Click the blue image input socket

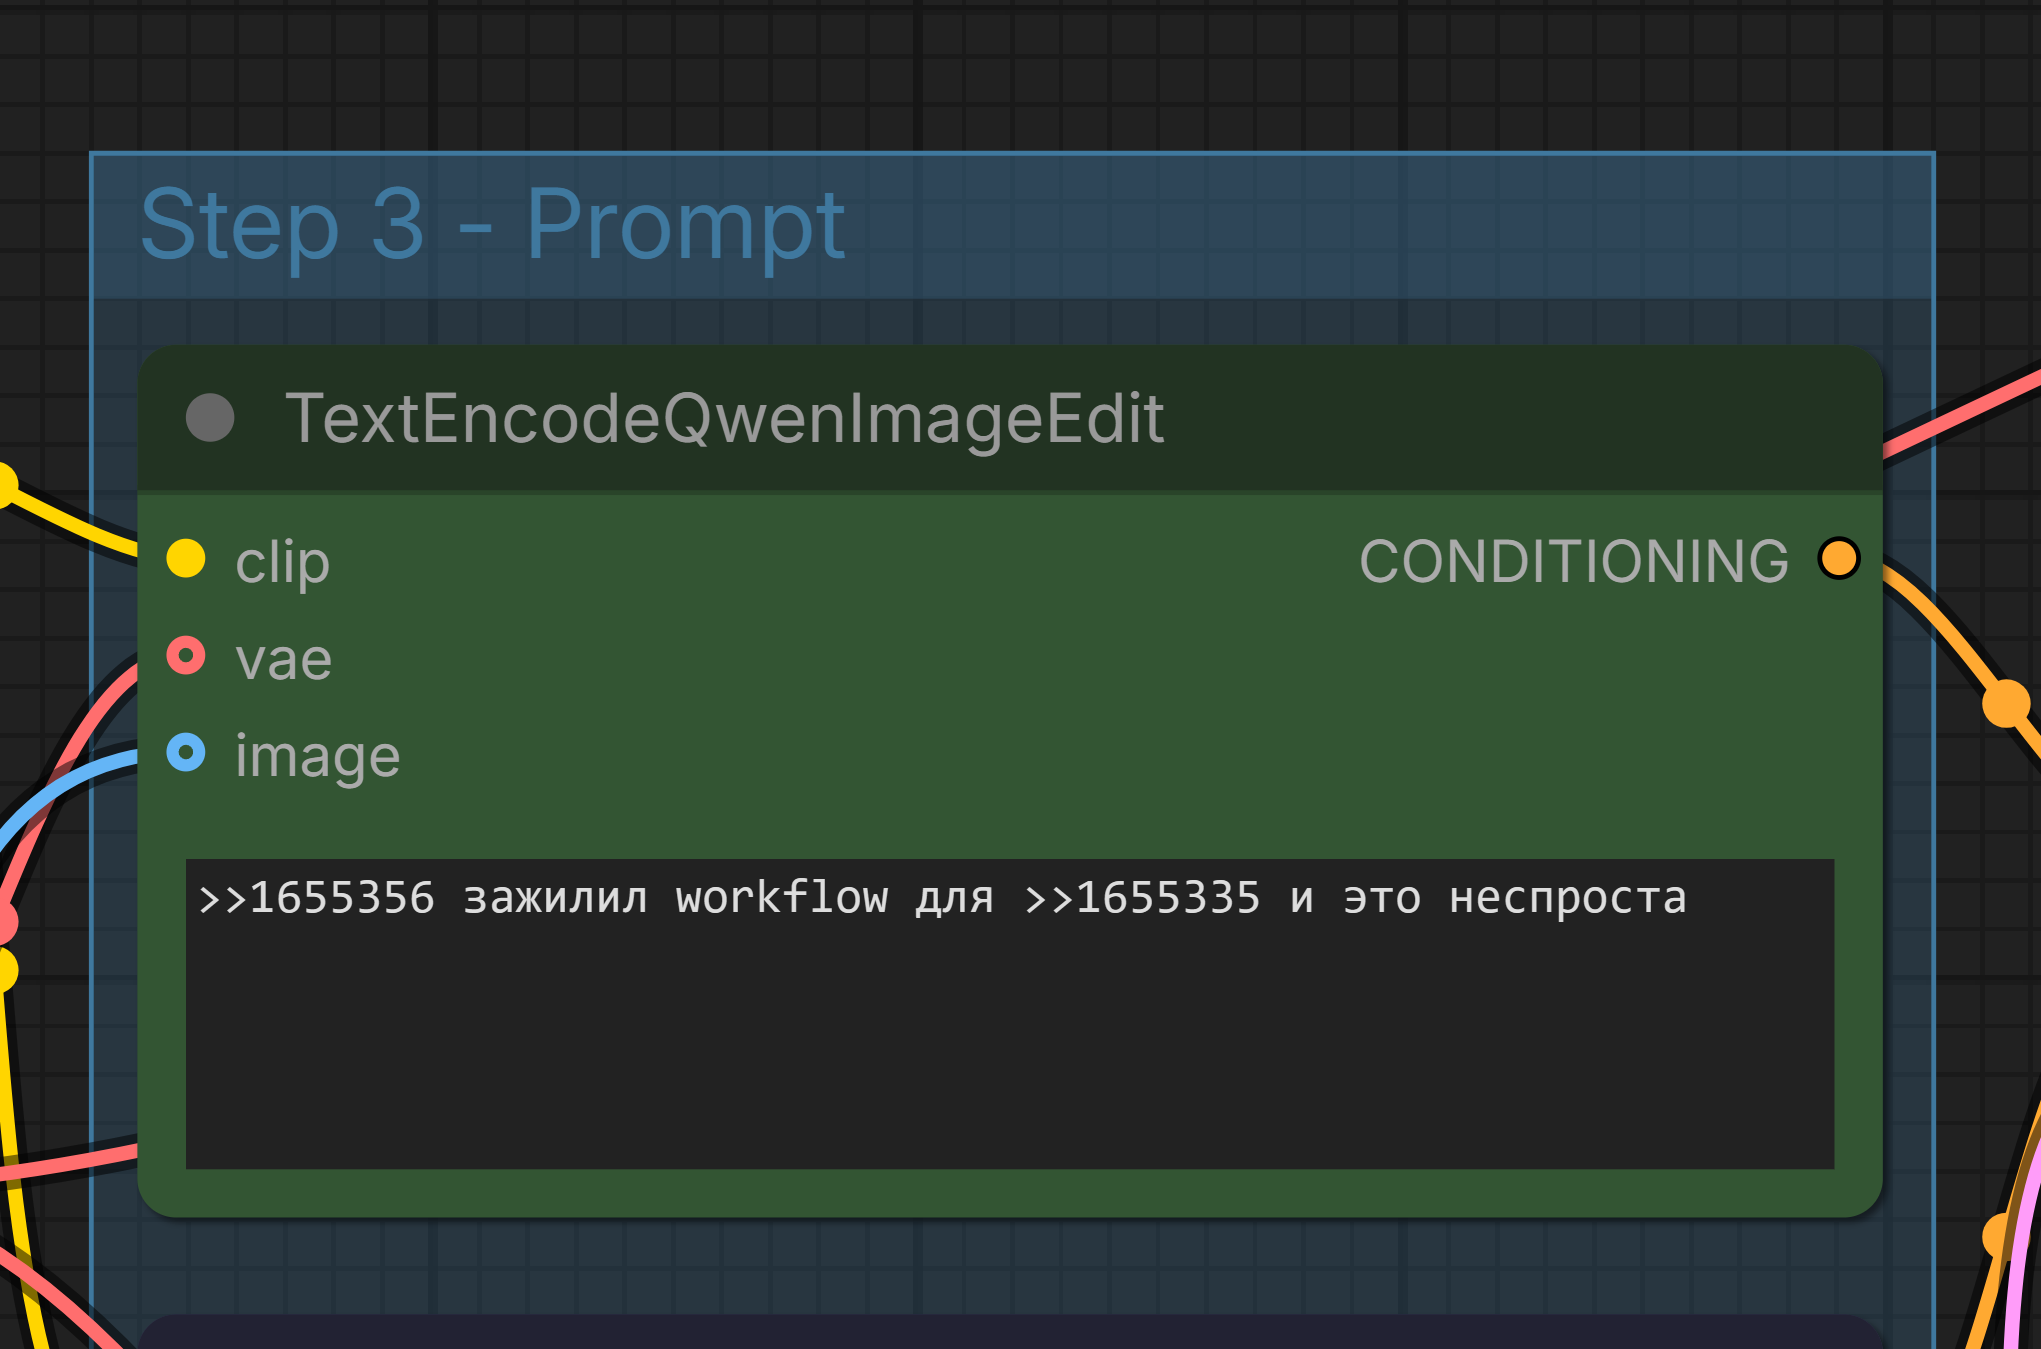(186, 752)
